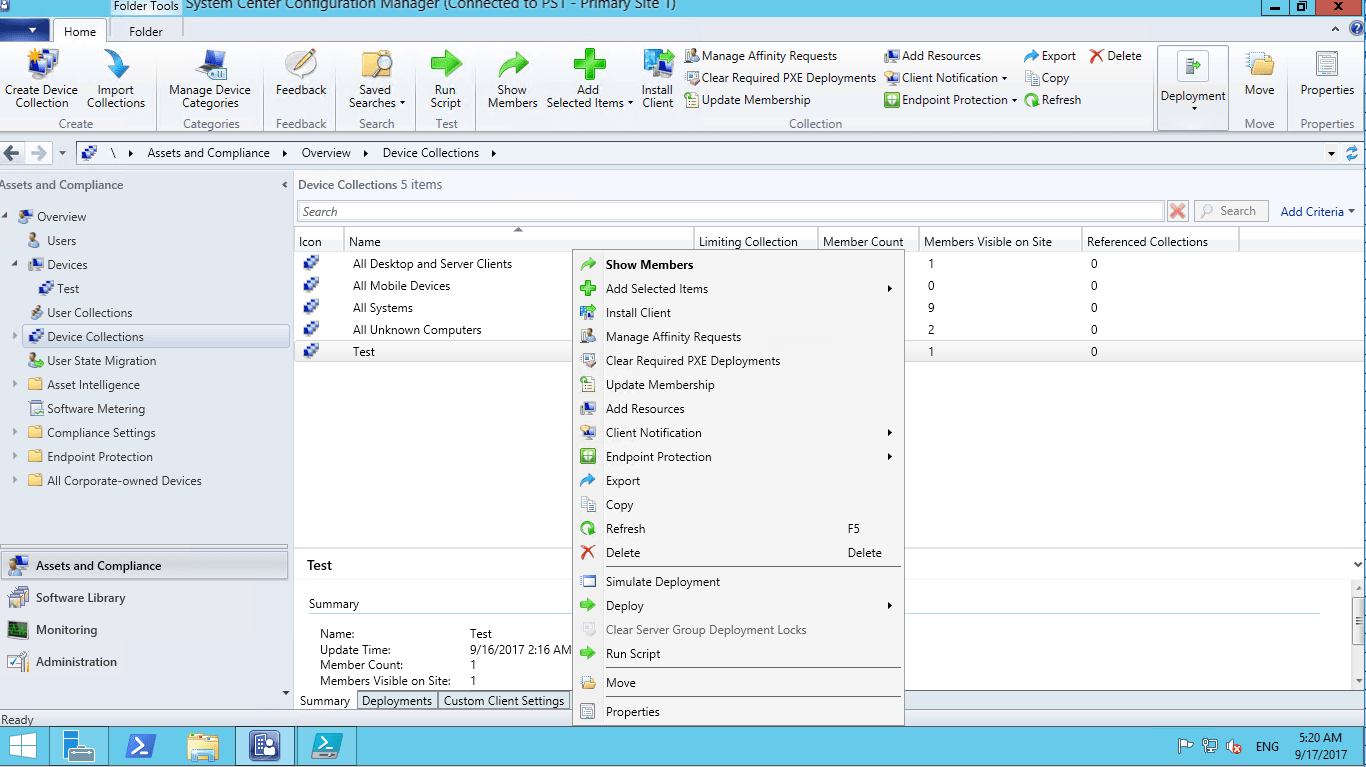
Task: Click the Windows Start button
Action: pyautogui.click(x=23, y=746)
